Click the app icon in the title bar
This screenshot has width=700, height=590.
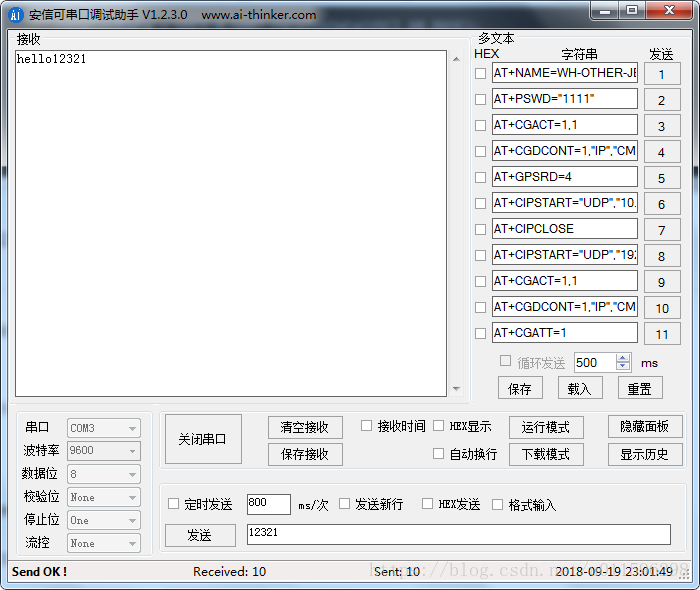point(16,15)
